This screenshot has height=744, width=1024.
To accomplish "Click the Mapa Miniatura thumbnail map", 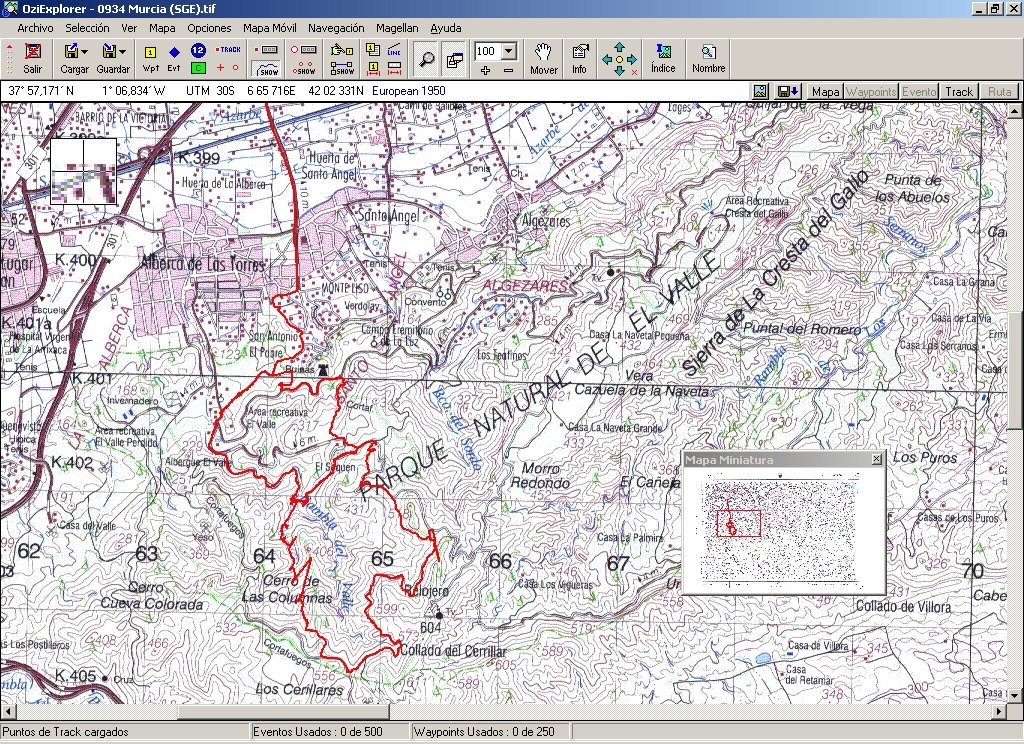I will tap(780, 528).
